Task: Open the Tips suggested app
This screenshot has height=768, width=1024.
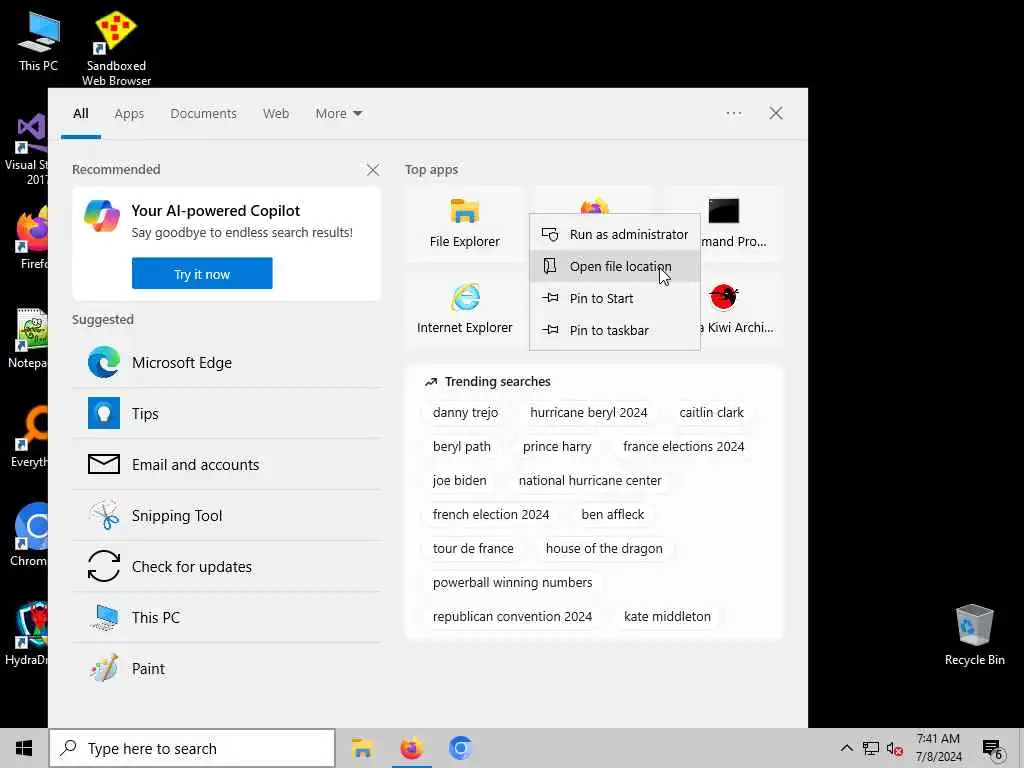Action: (227, 413)
